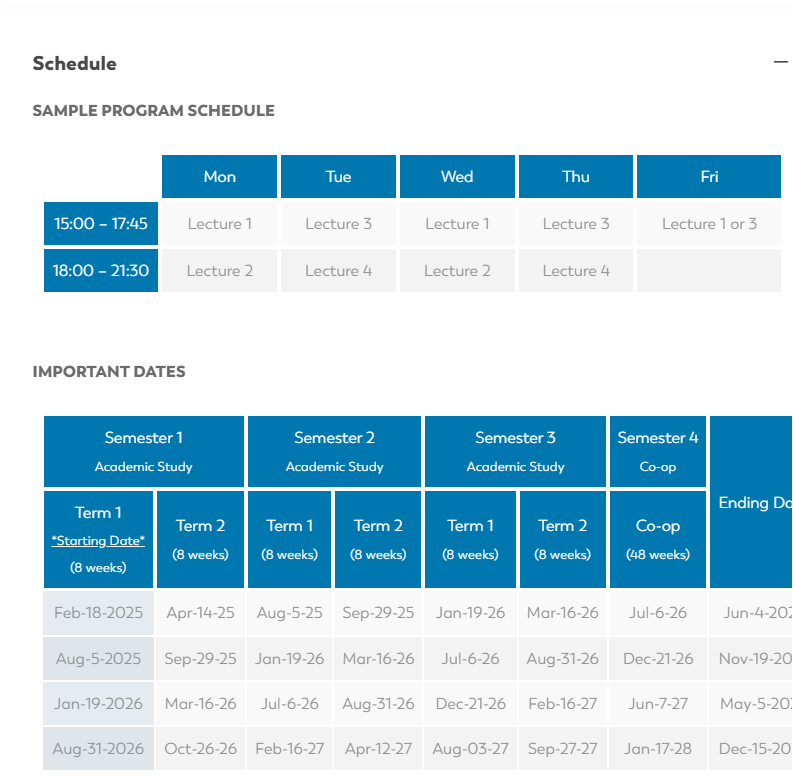This screenshot has height=777, width=793.
Task: Click the Lecture 1 or 3 cell
Action: [709, 224]
